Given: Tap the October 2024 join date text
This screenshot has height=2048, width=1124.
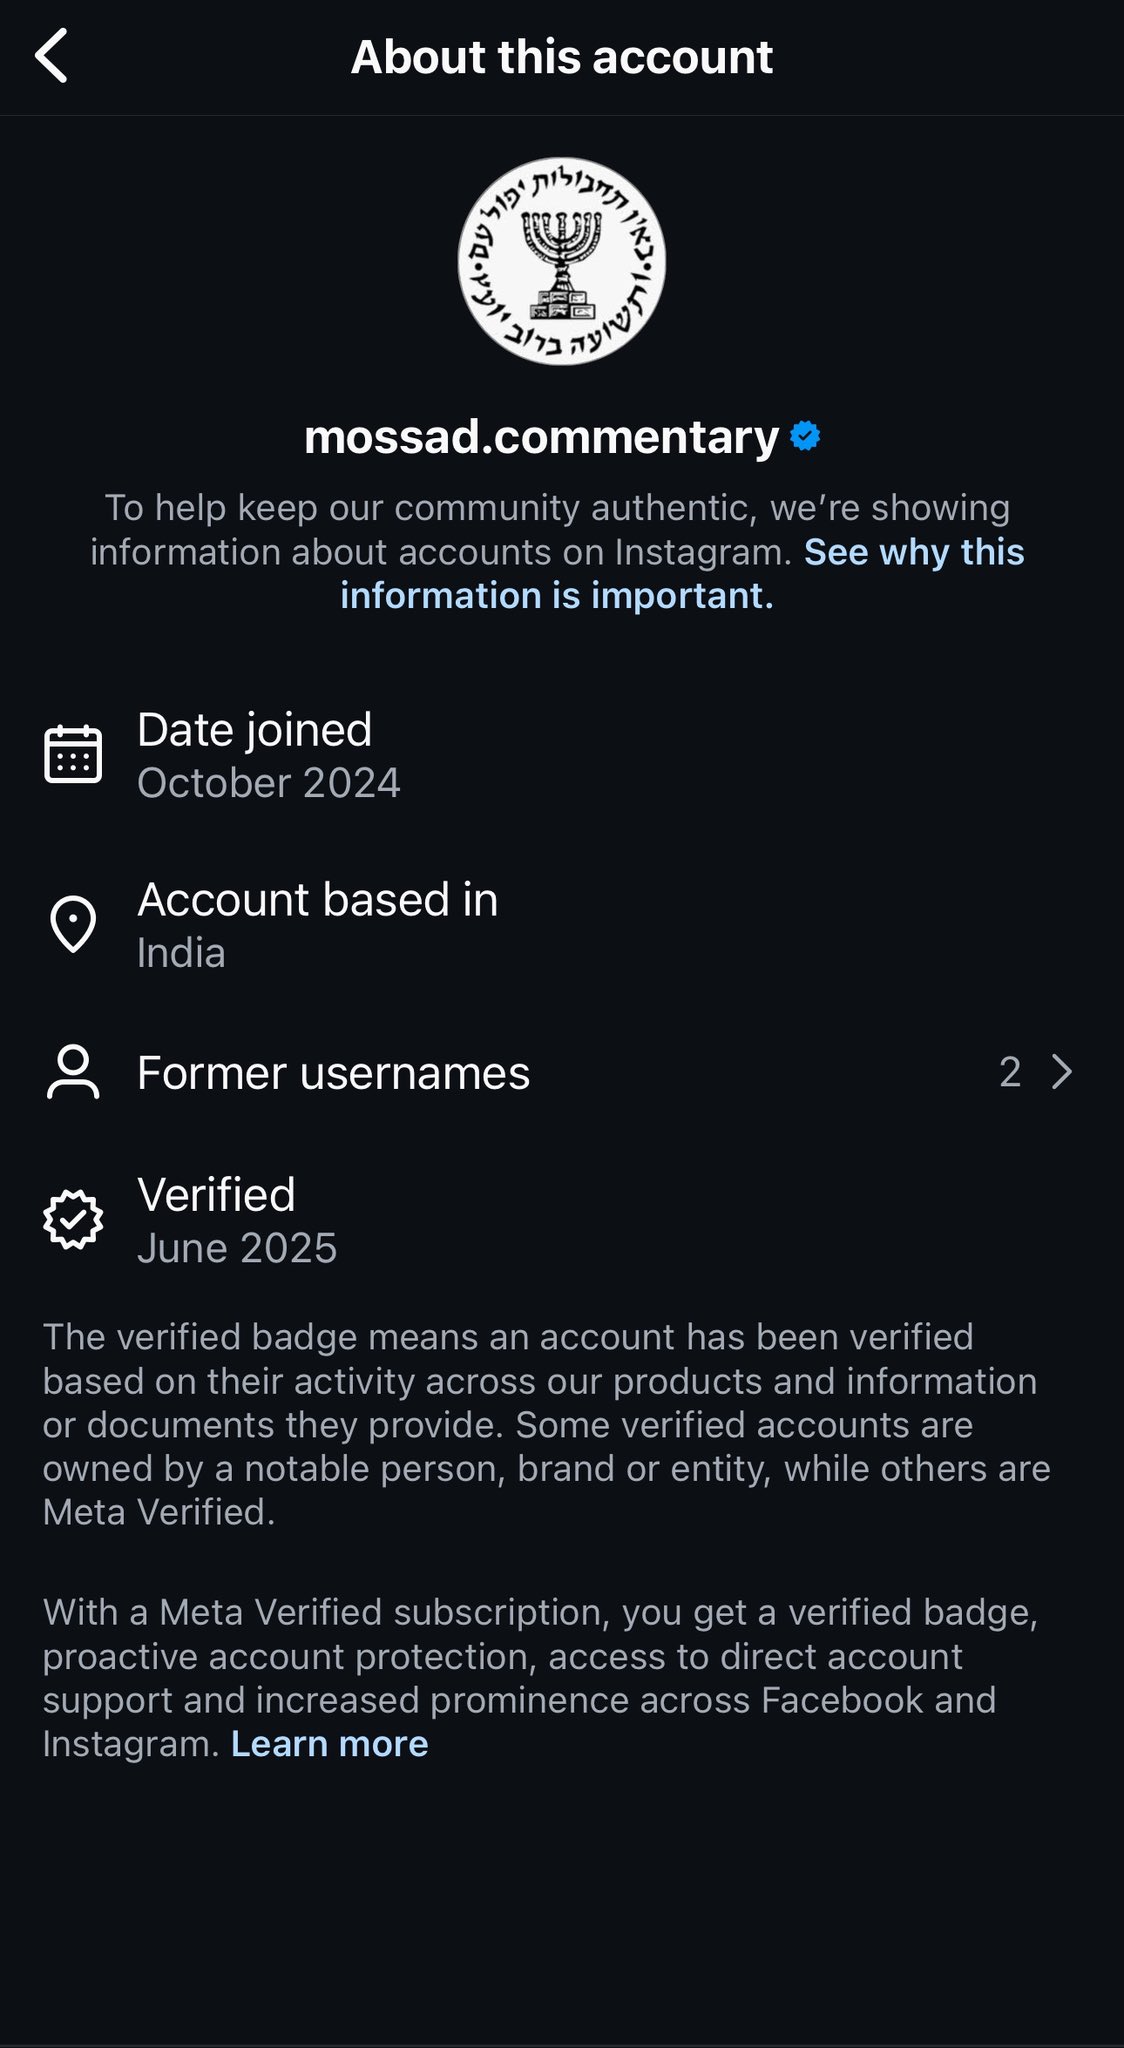Looking at the screenshot, I should point(269,783).
